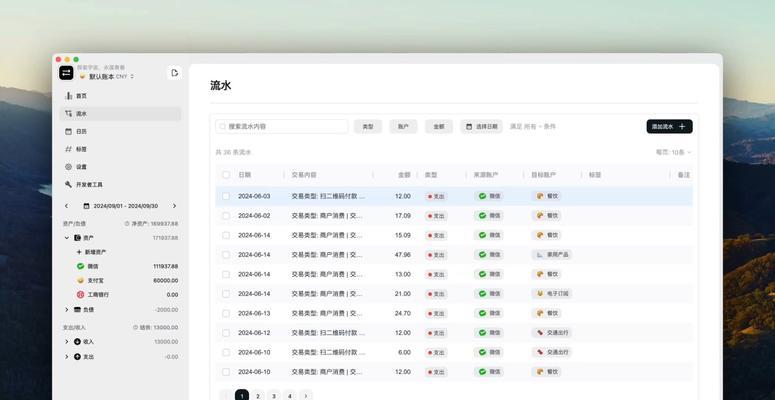Open the 开发者工具 navigation item
Screen dimensions: 775x400
click(121, 184)
